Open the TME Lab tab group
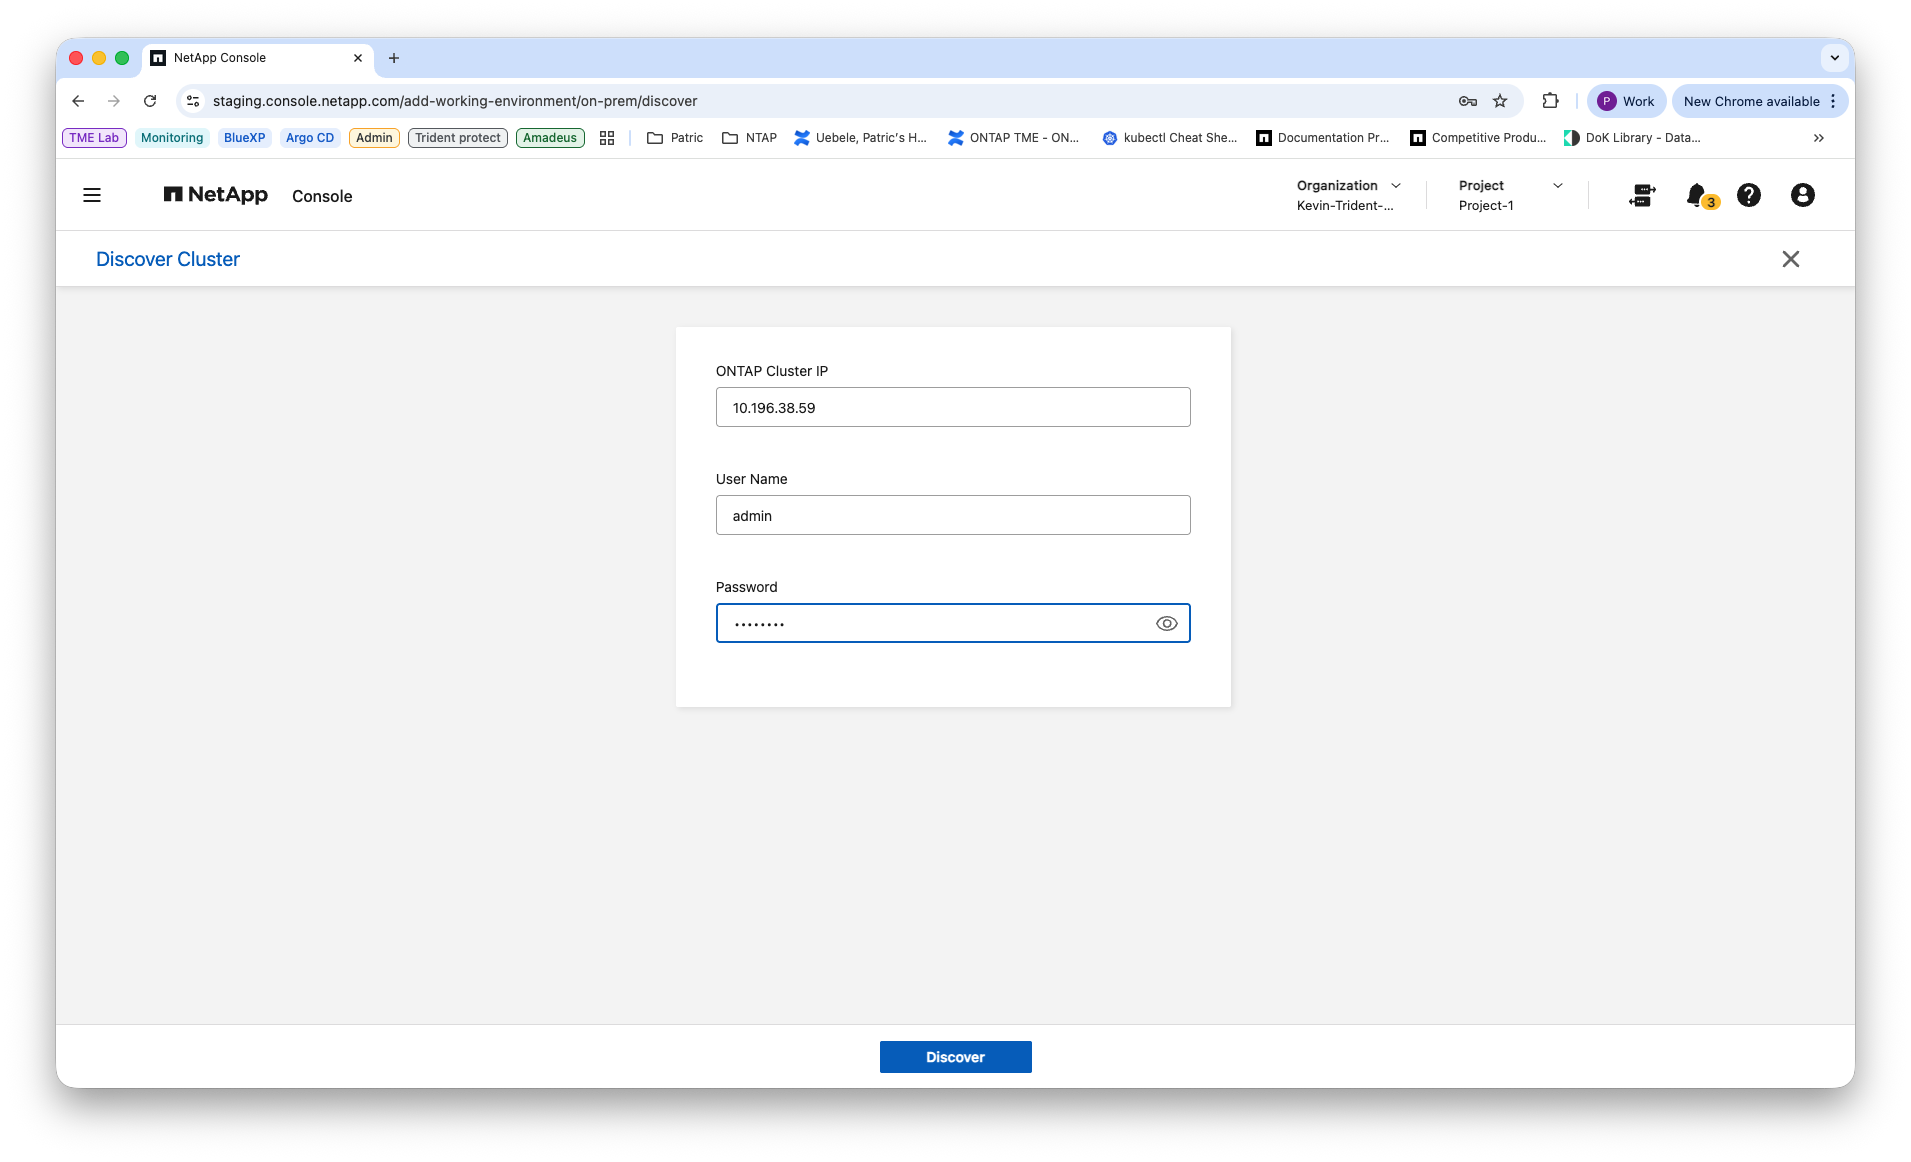The image size is (1911, 1162). pos(94,138)
